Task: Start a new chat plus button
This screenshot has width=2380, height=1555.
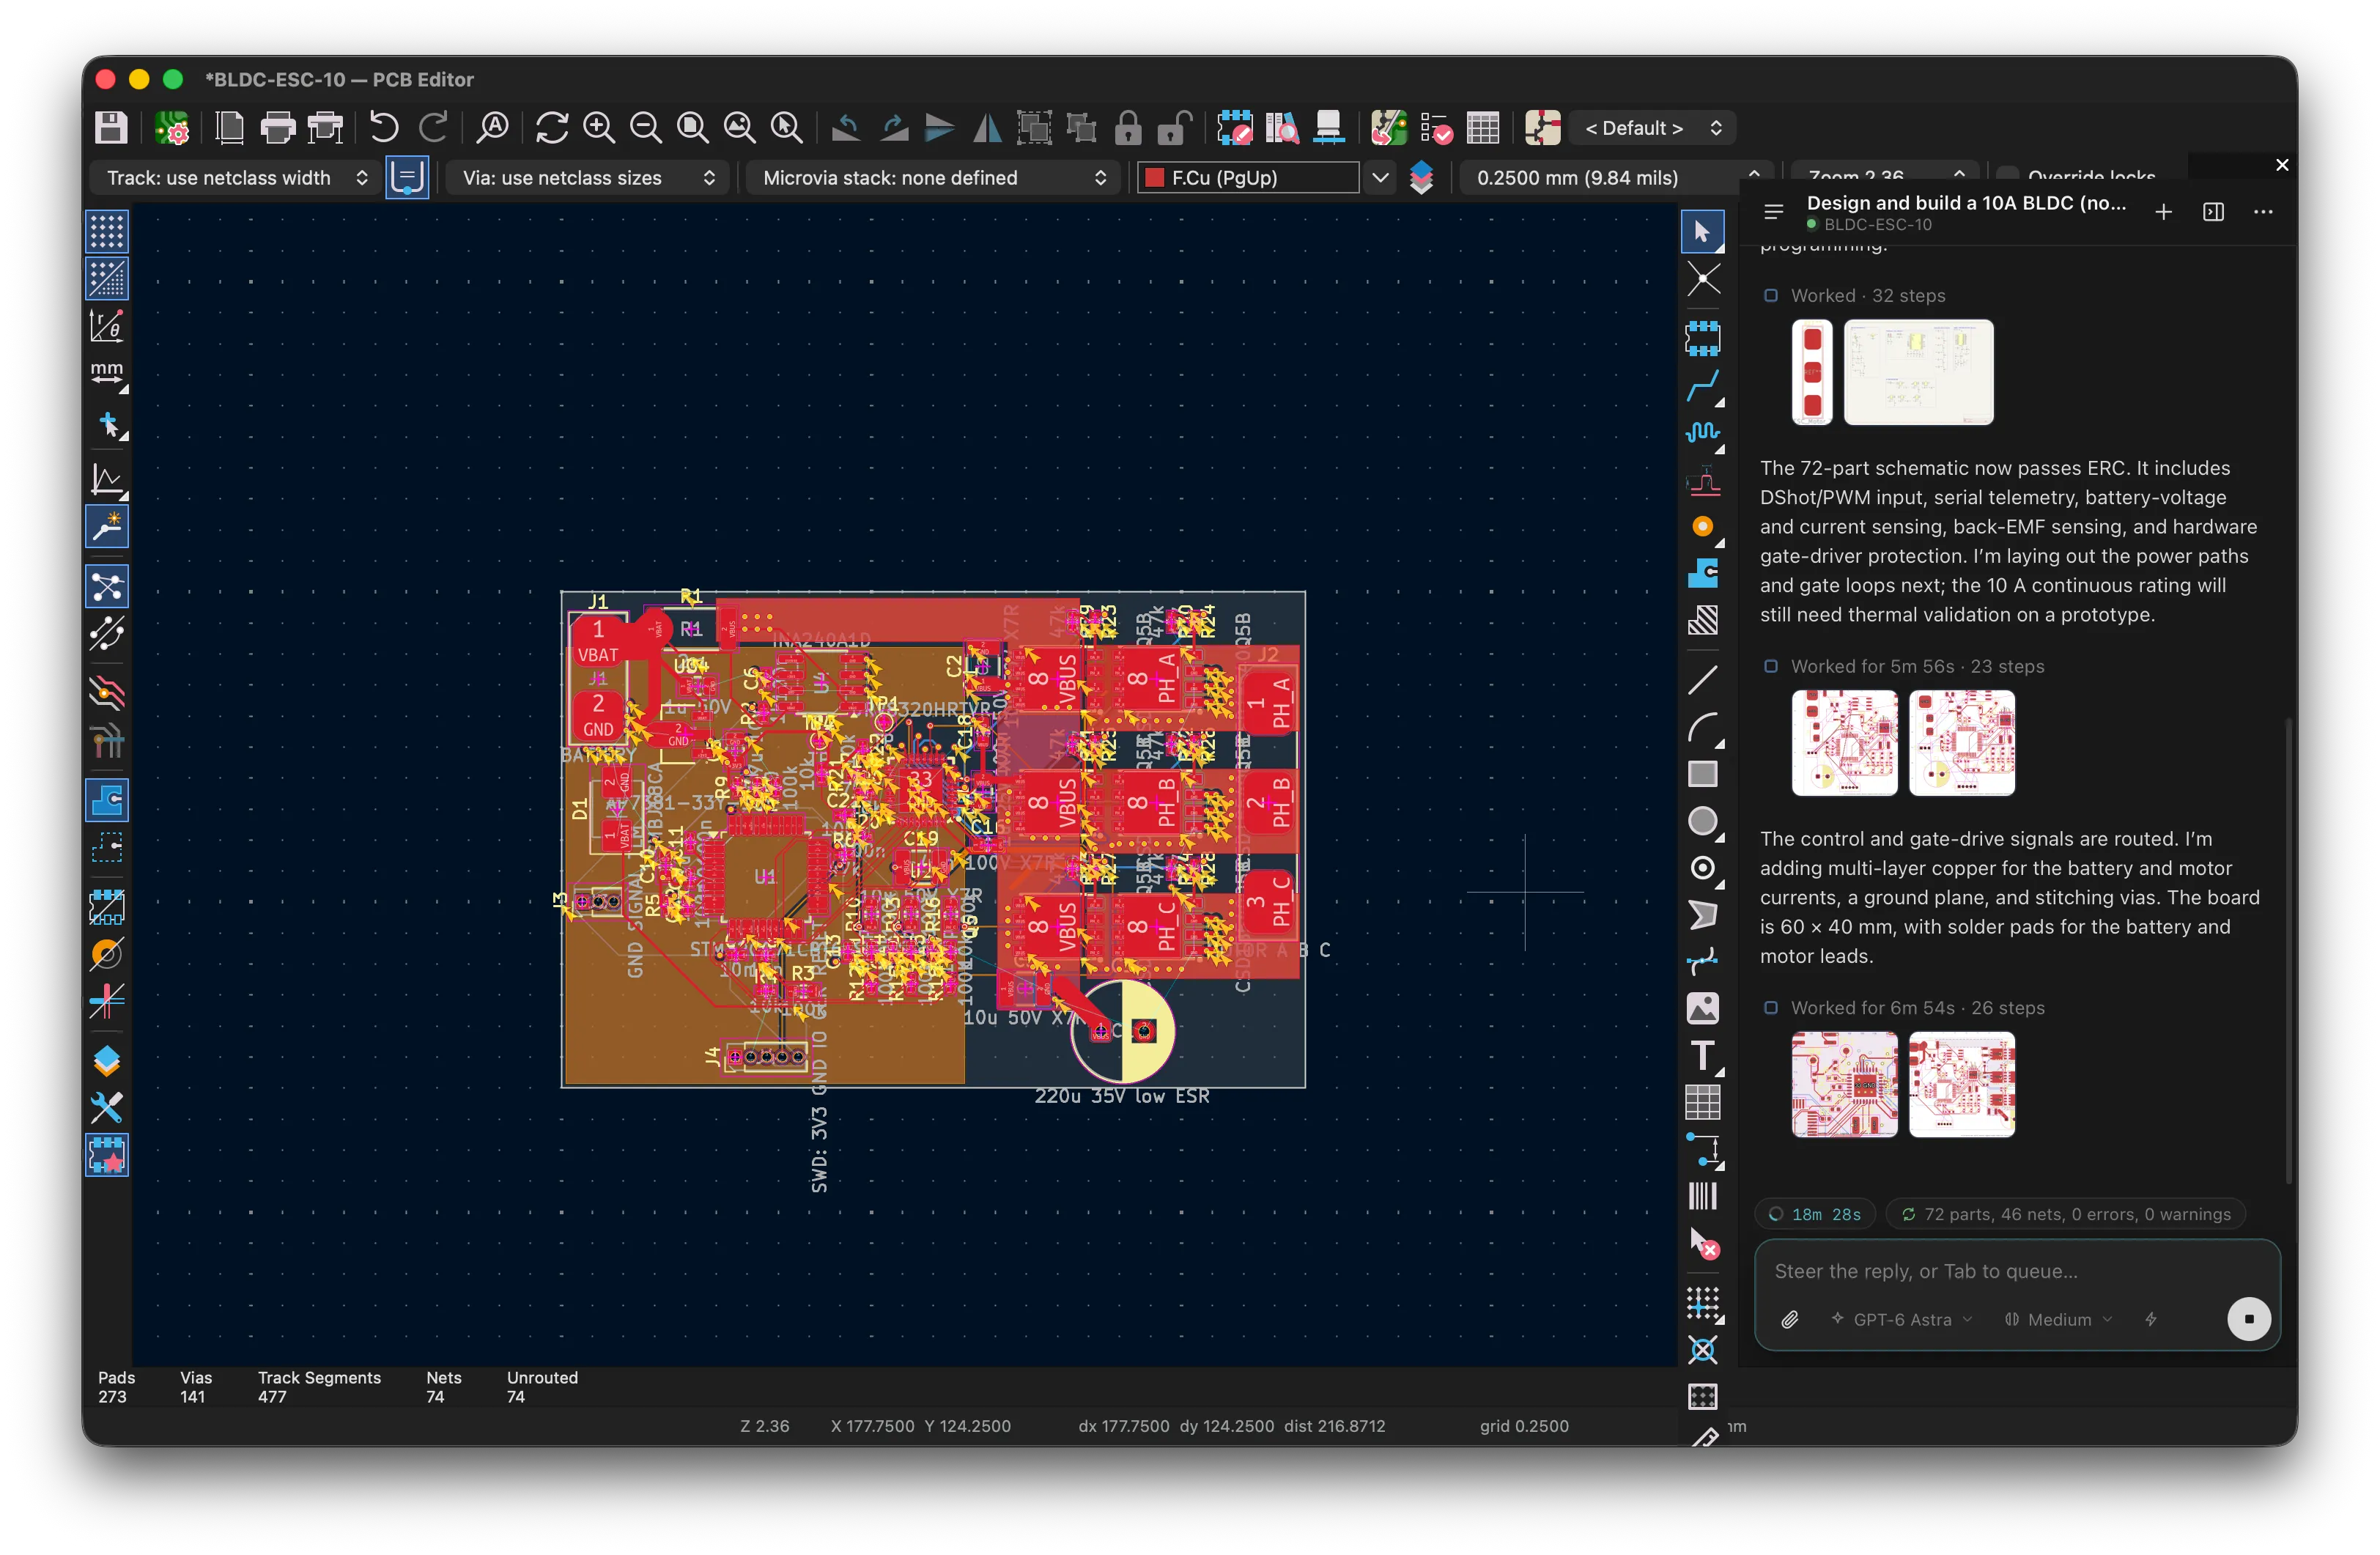Action: (2163, 212)
